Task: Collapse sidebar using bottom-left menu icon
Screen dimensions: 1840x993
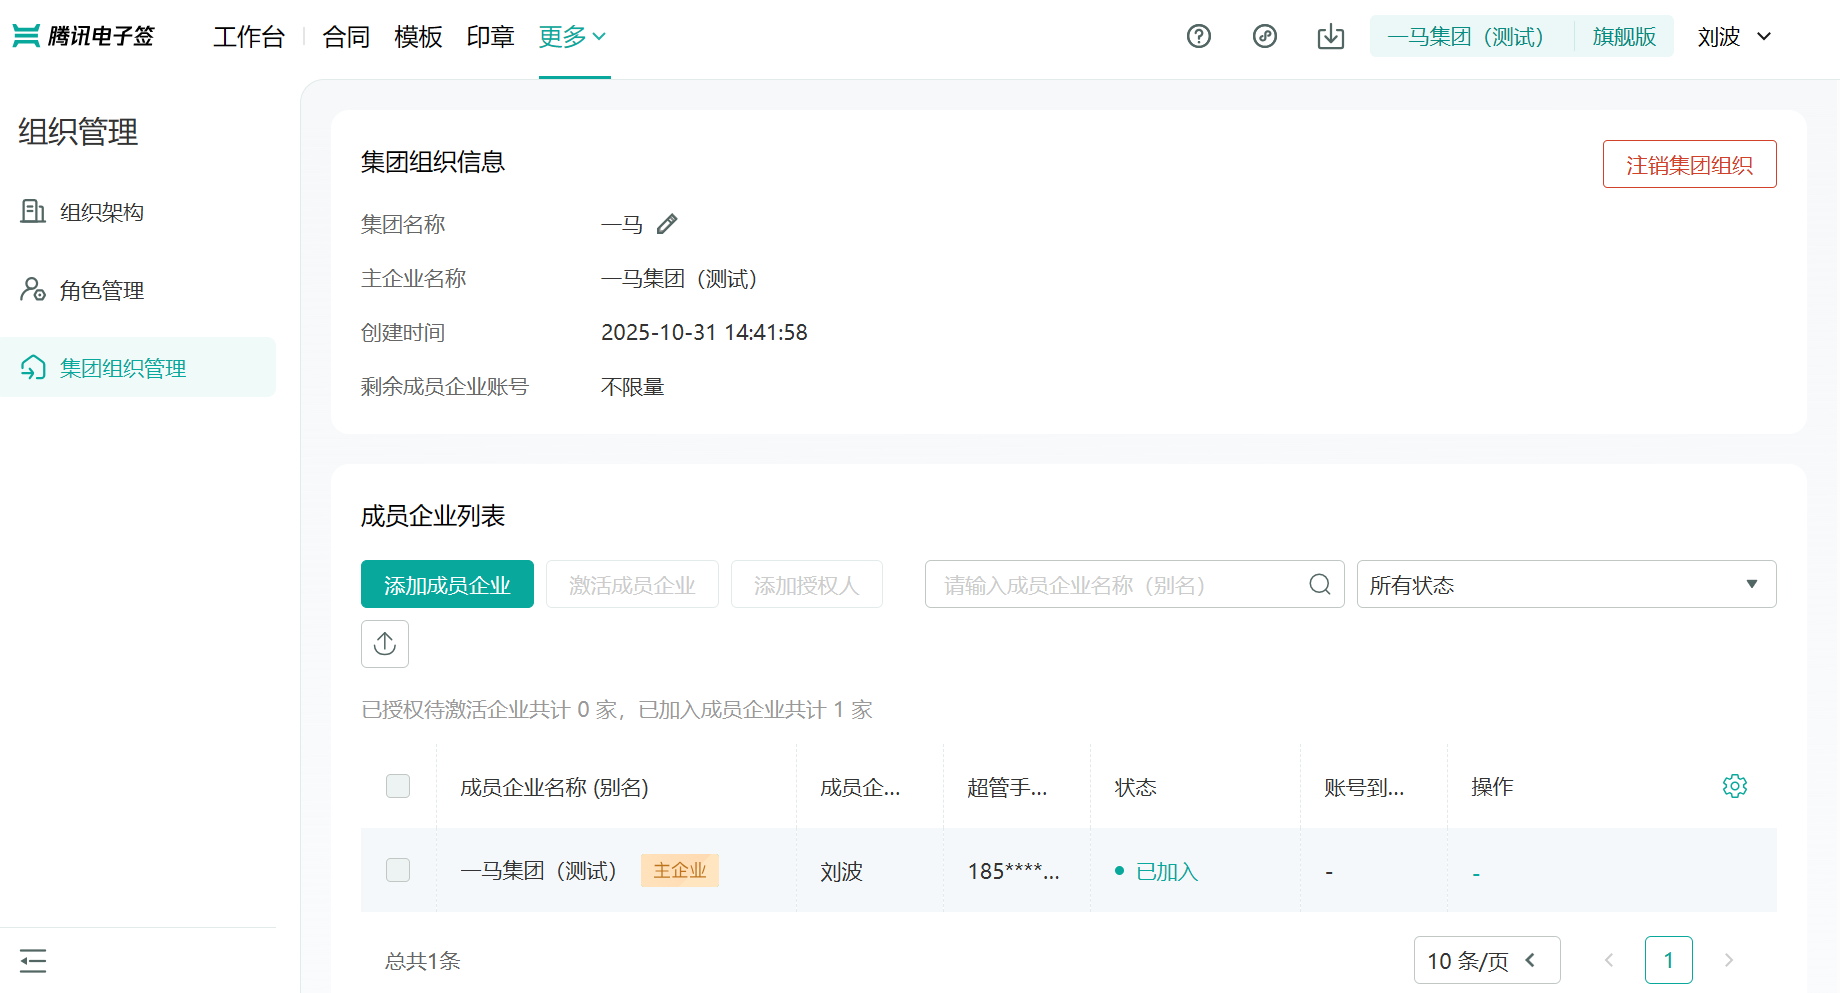Action: point(33,961)
